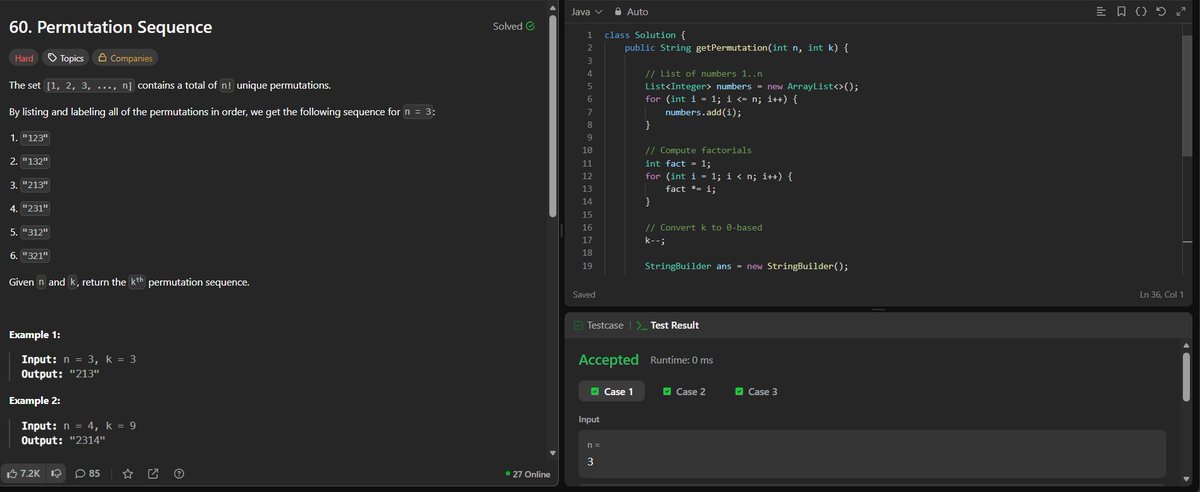The image size is (1200, 492).
Task: Open the help question-mark icon
Action: point(179,473)
